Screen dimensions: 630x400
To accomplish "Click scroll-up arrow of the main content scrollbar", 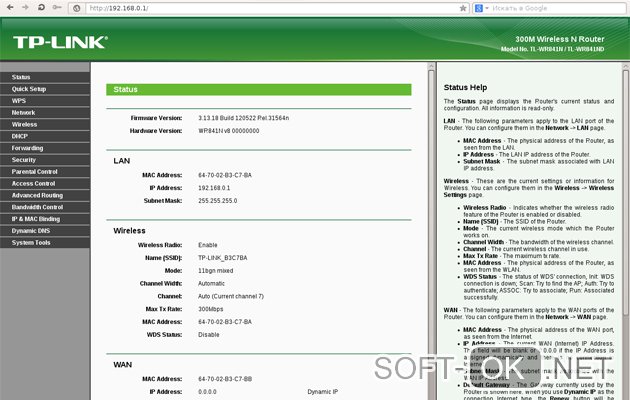I will [431, 66].
